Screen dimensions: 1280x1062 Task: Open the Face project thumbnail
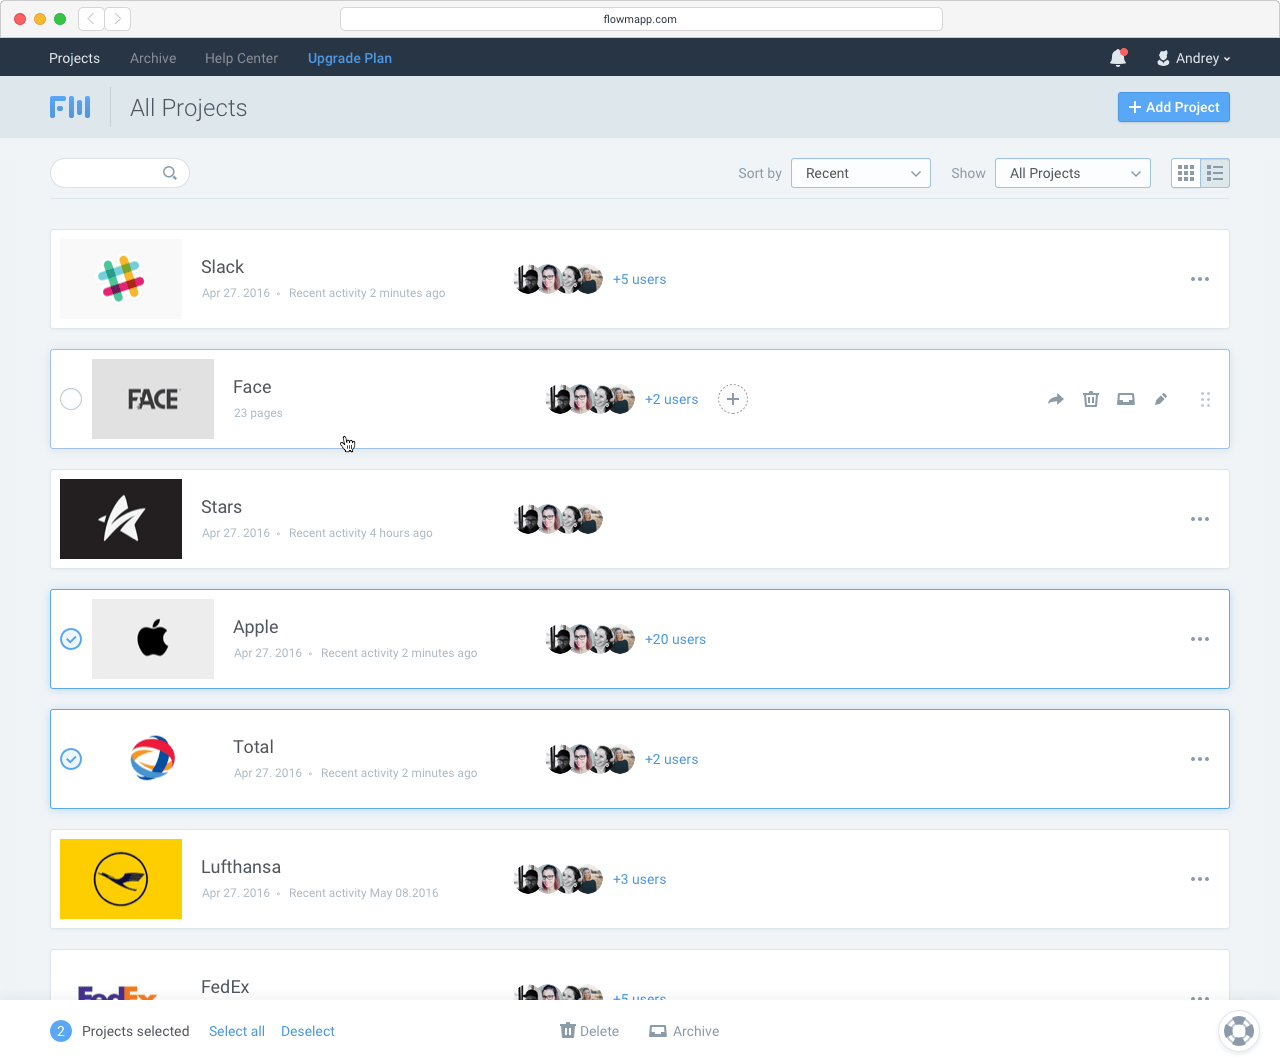tap(153, 399)
